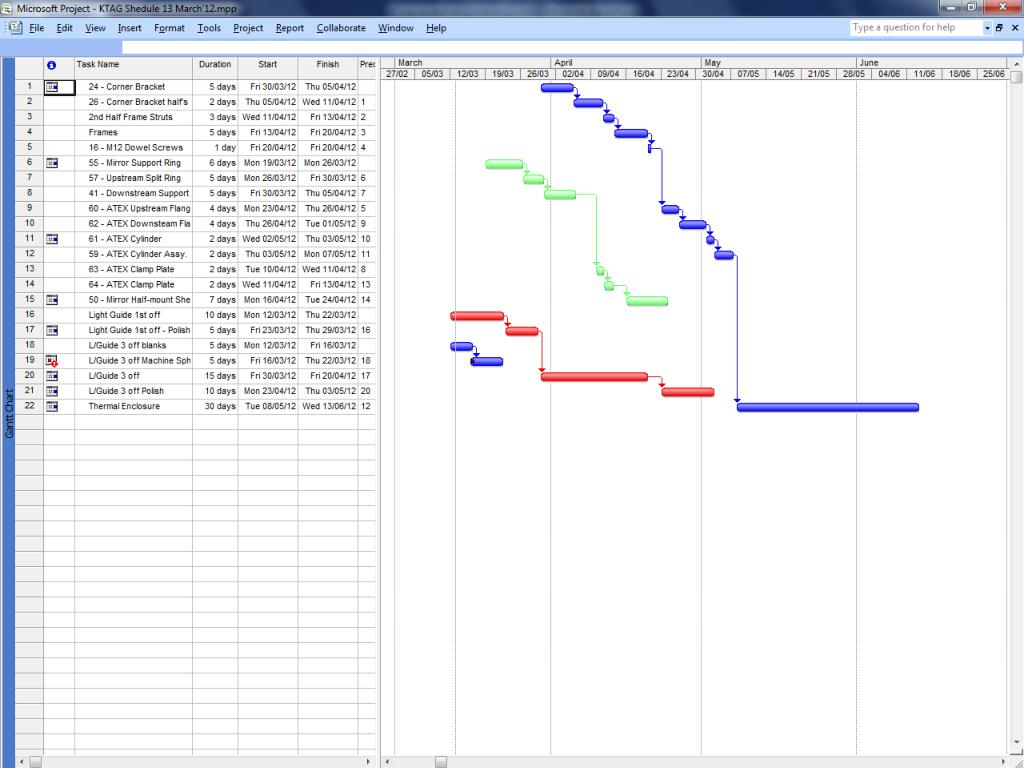Click the constraint icon in row 6
Screen dimensions: 1024x768
click(52, 163)
